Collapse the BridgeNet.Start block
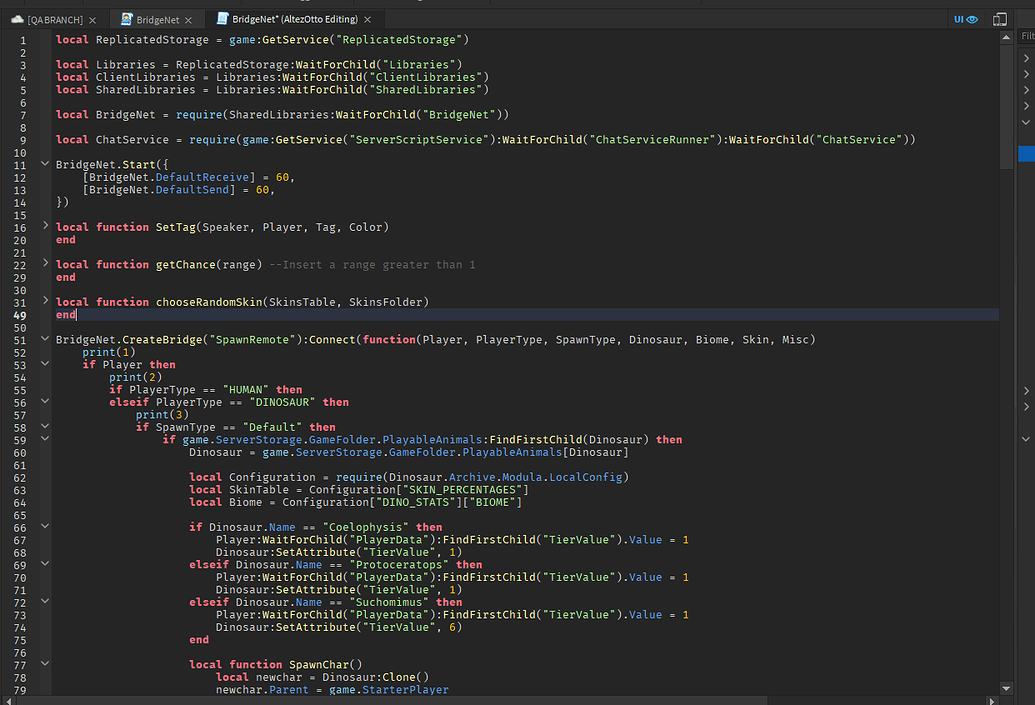The image size is (1035, 705). point(45,164)
